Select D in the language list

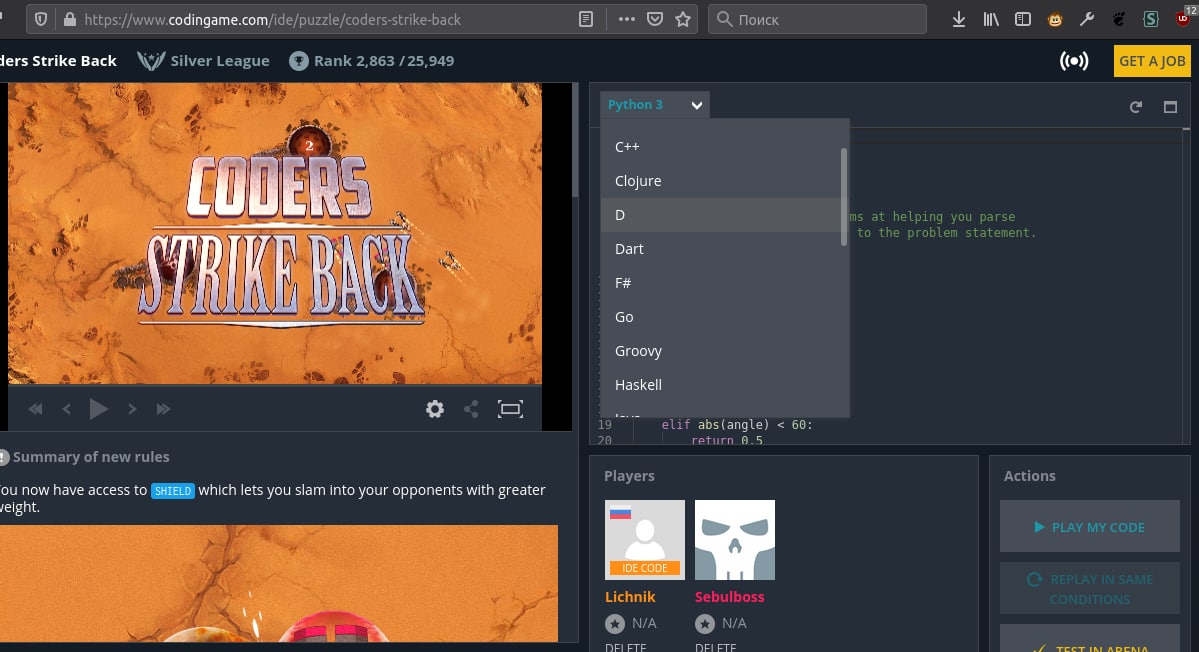[720, 215]
